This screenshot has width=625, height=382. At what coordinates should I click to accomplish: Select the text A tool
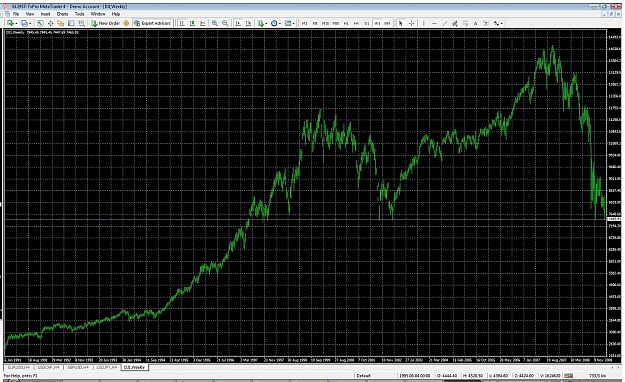pos(476,23)
